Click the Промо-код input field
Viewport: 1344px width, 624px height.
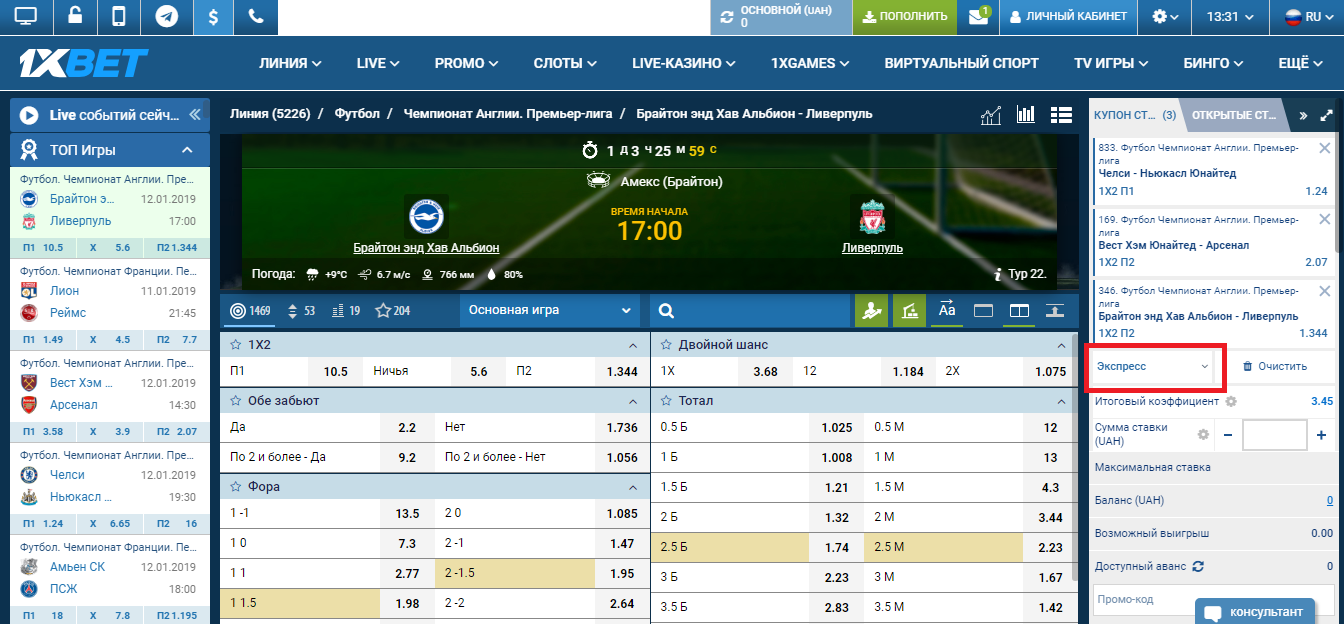pos(1214,600)
